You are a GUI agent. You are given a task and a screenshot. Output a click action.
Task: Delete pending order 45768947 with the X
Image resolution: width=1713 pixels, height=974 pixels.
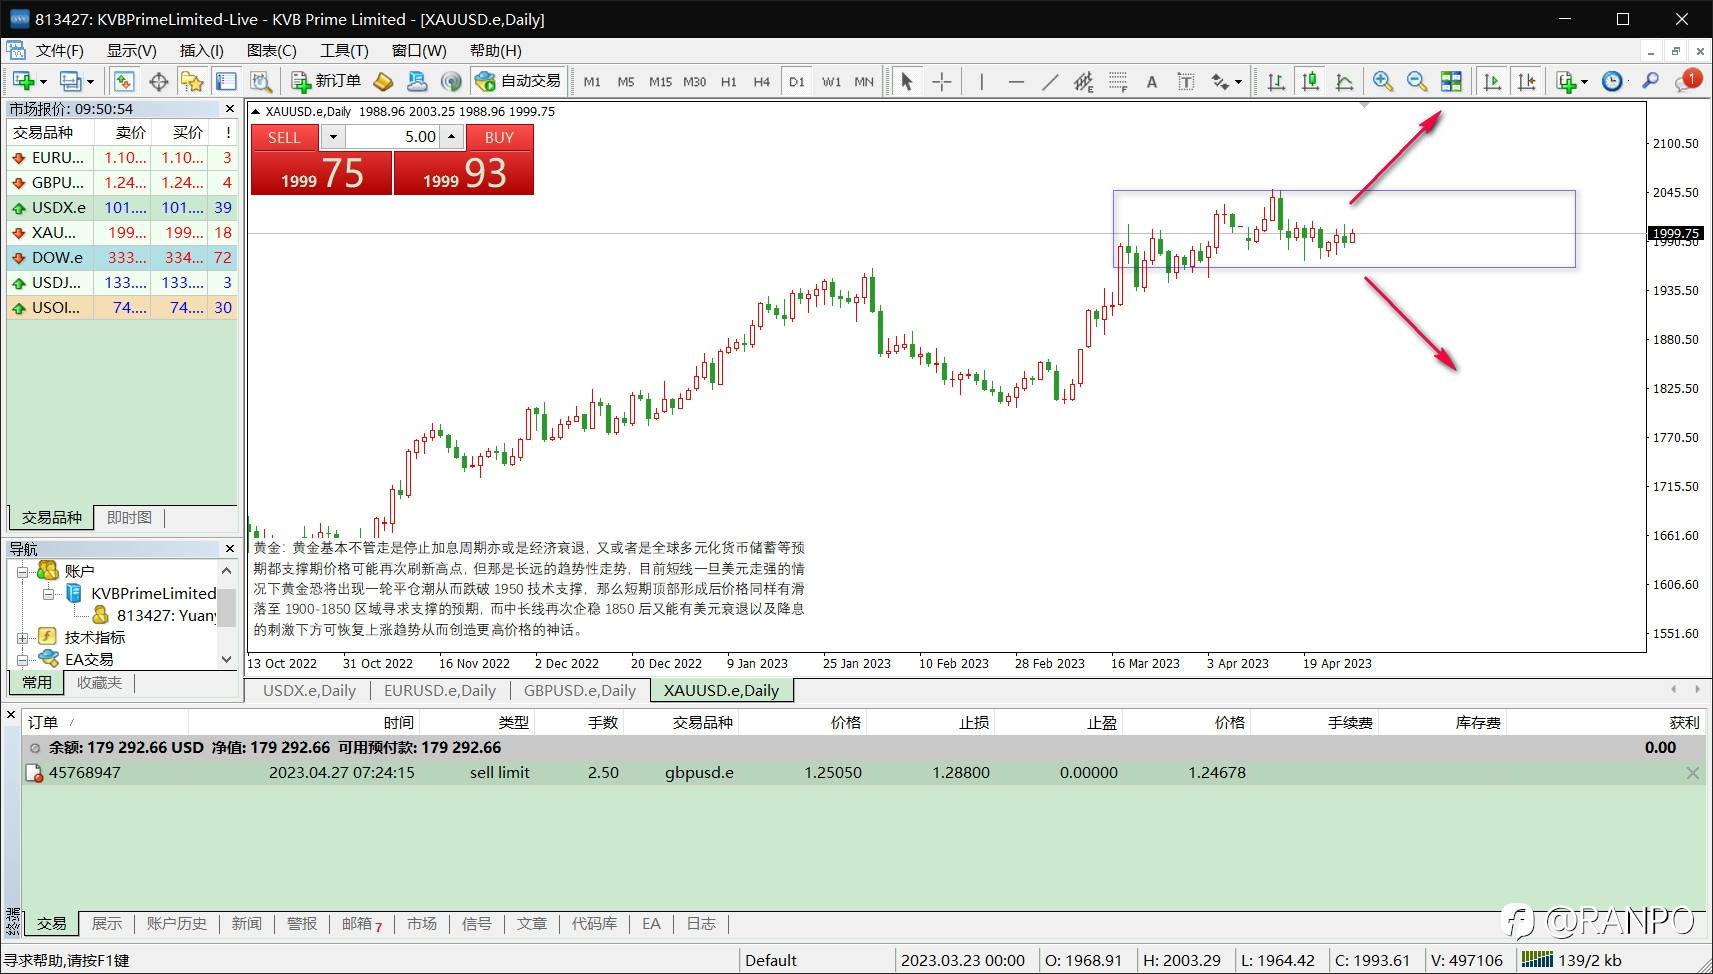pos(1692,773)
